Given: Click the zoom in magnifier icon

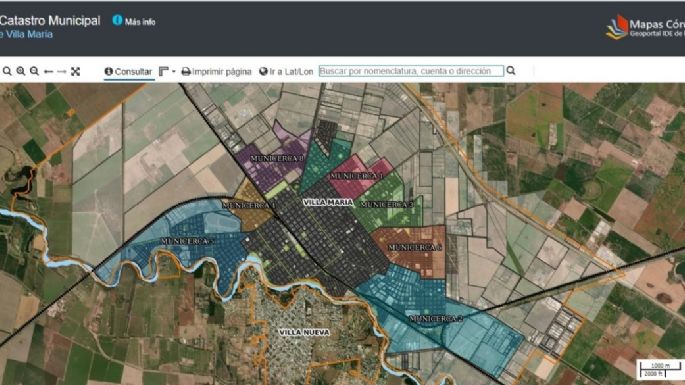Looking at the screenshot, I should (21, 71).
